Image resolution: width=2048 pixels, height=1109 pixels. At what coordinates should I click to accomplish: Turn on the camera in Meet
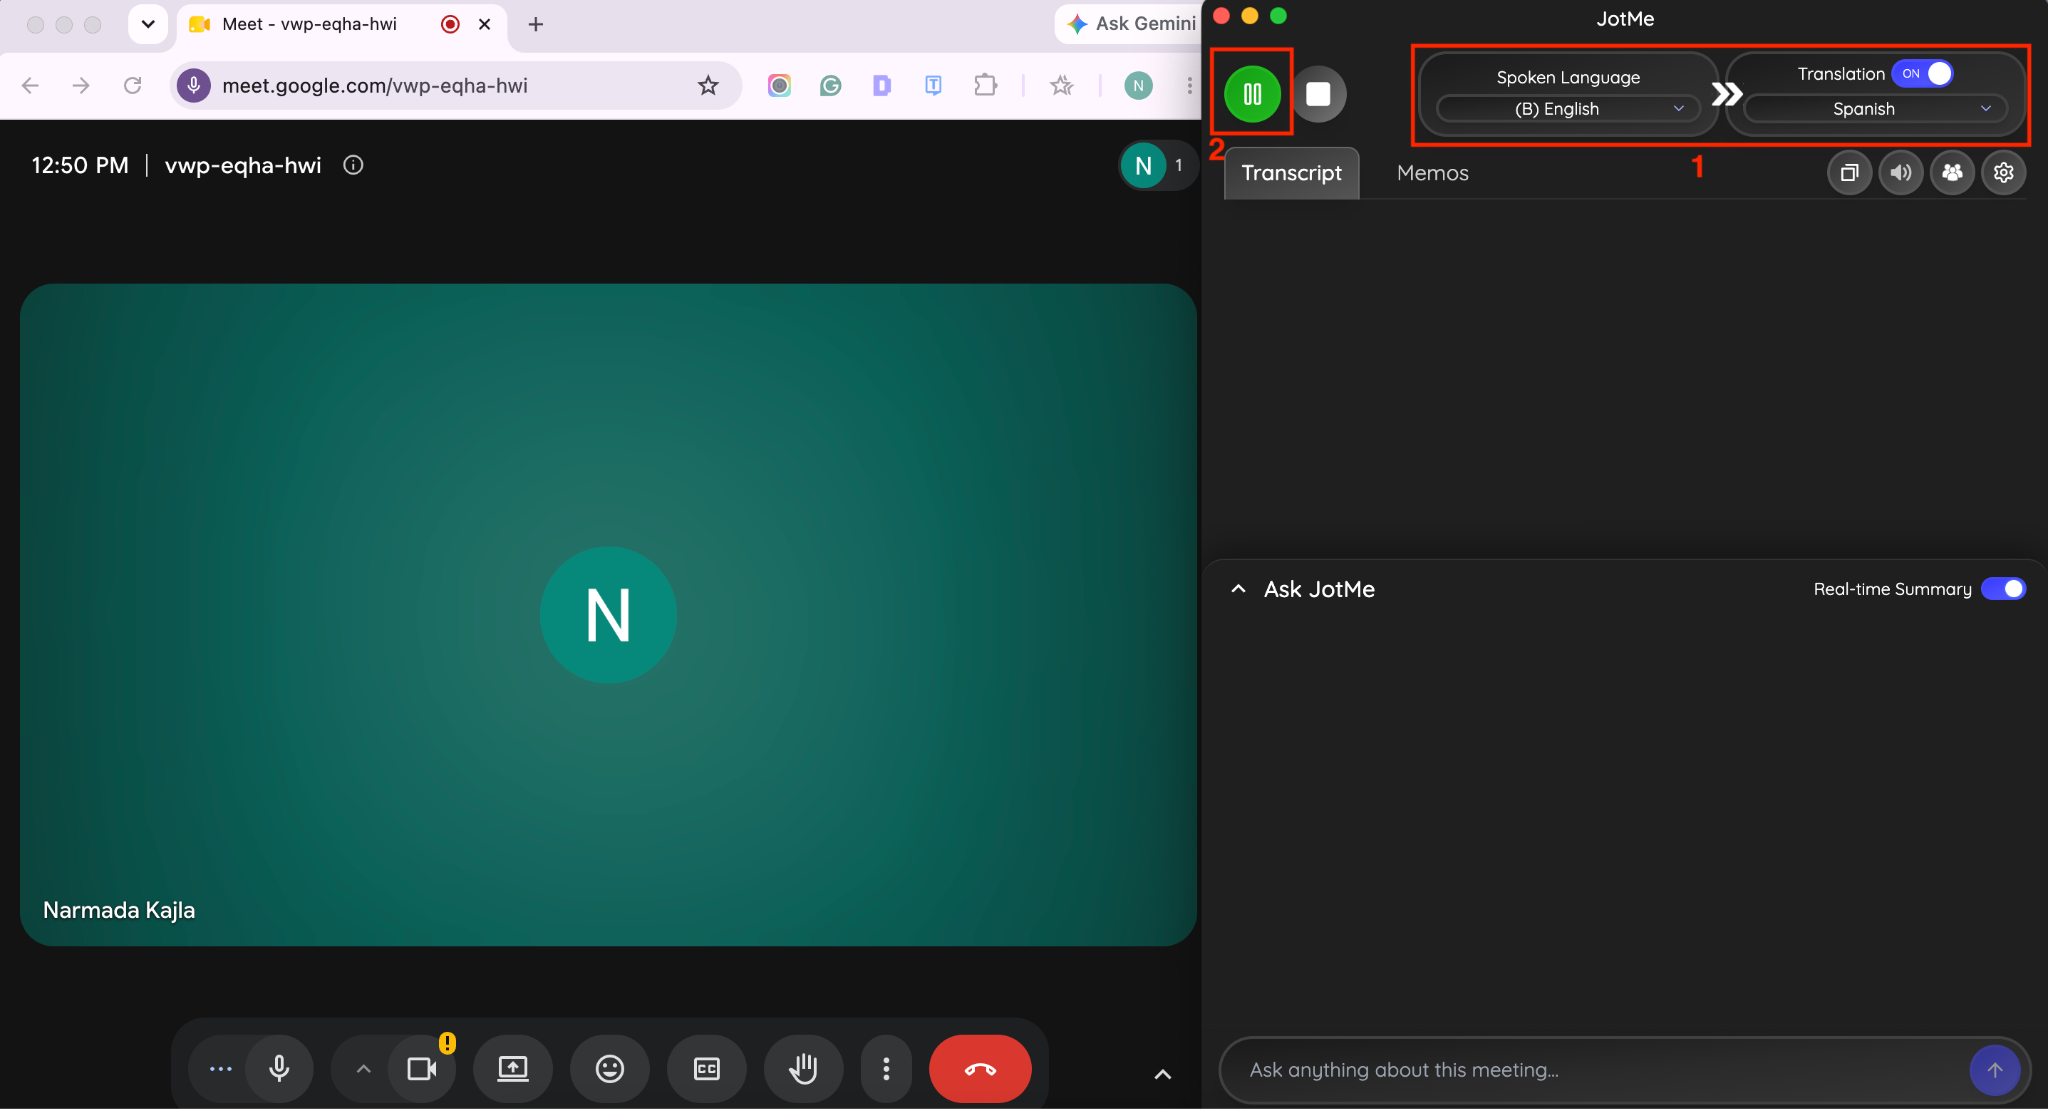point(422,1069)
